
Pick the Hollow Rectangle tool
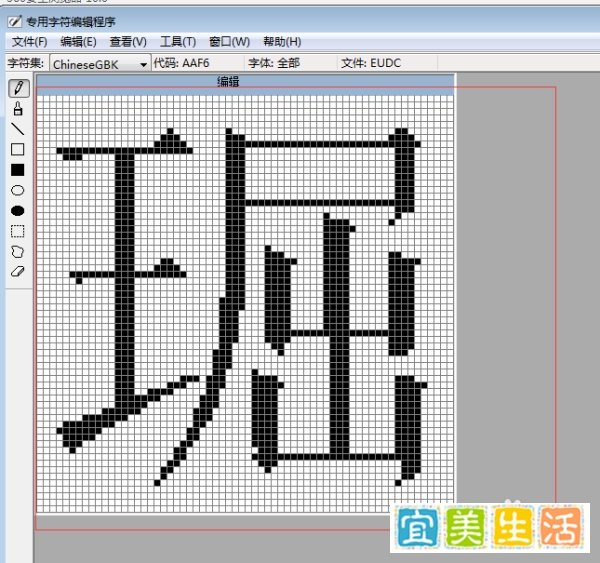point(18,149)
